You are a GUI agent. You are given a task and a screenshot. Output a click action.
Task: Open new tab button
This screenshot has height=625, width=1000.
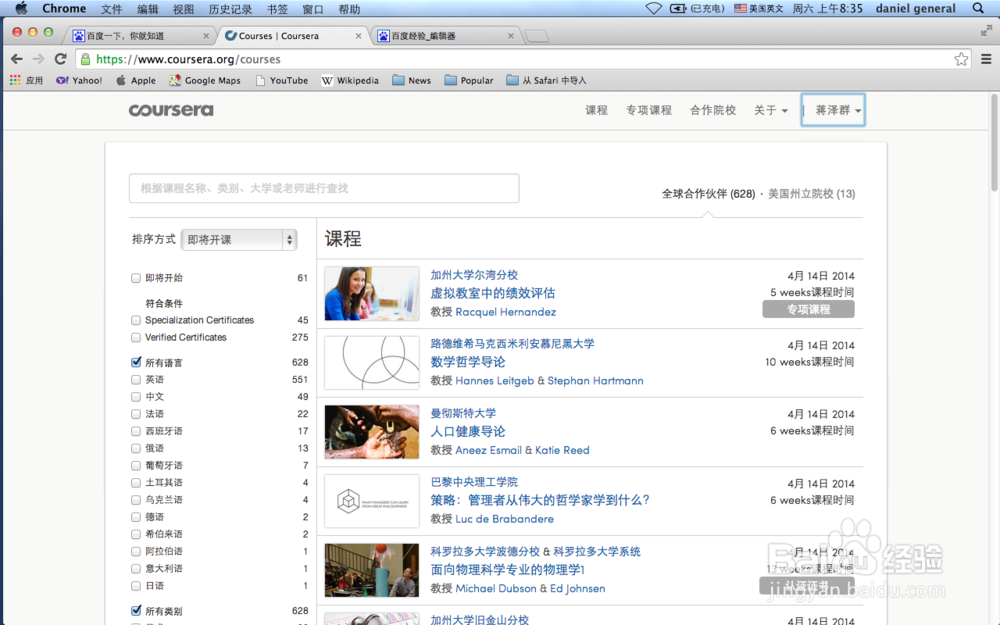click(x=536, y=36)
